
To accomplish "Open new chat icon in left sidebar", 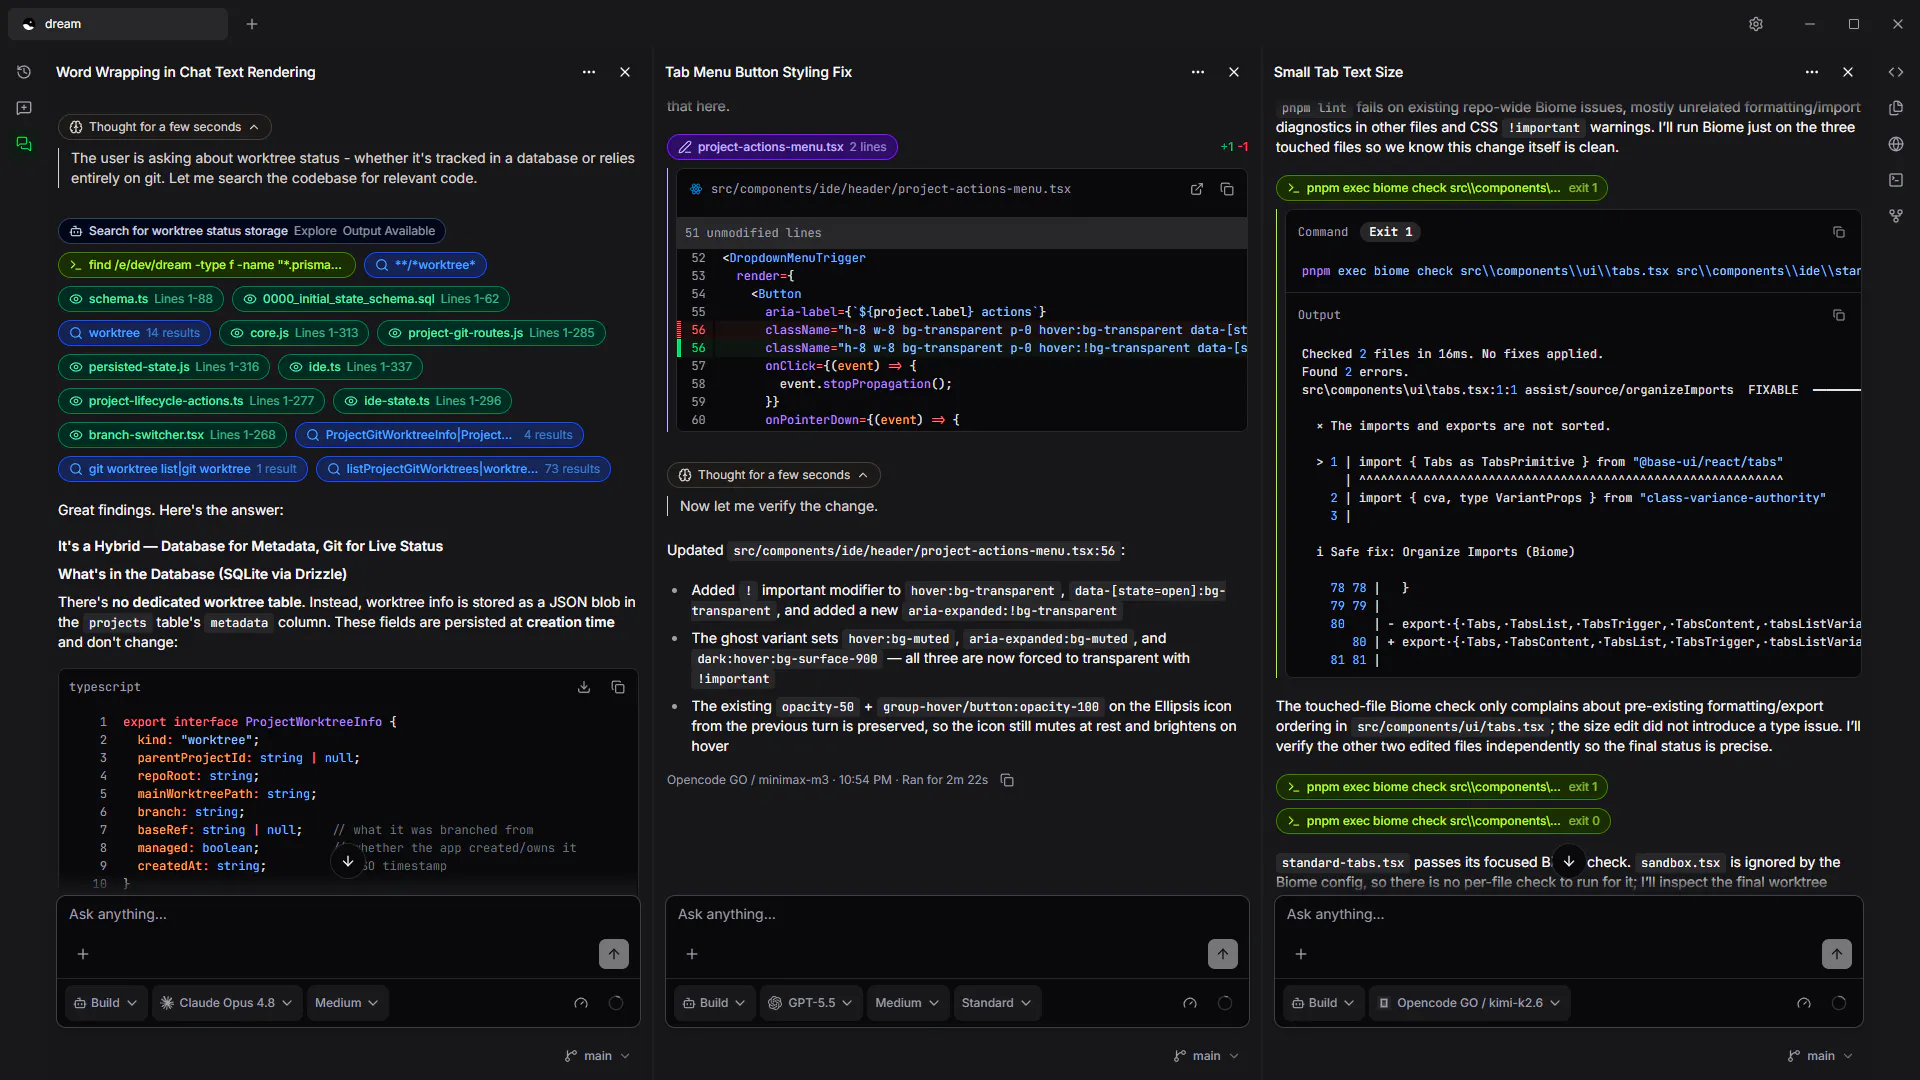I will coord(24,108).
